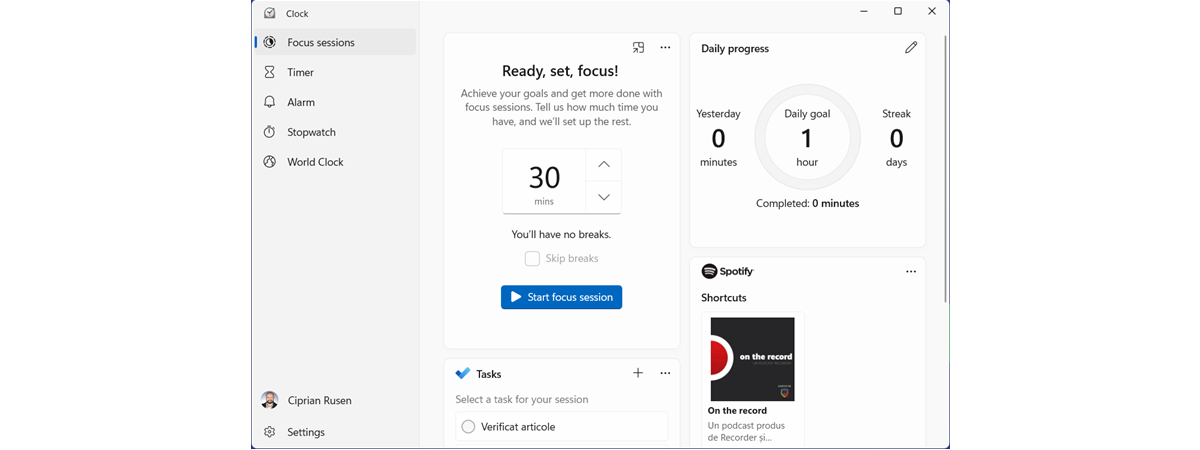1200x450 pixels.
Task: Edit daily goal with pencil icon
Action: point(911,48)
